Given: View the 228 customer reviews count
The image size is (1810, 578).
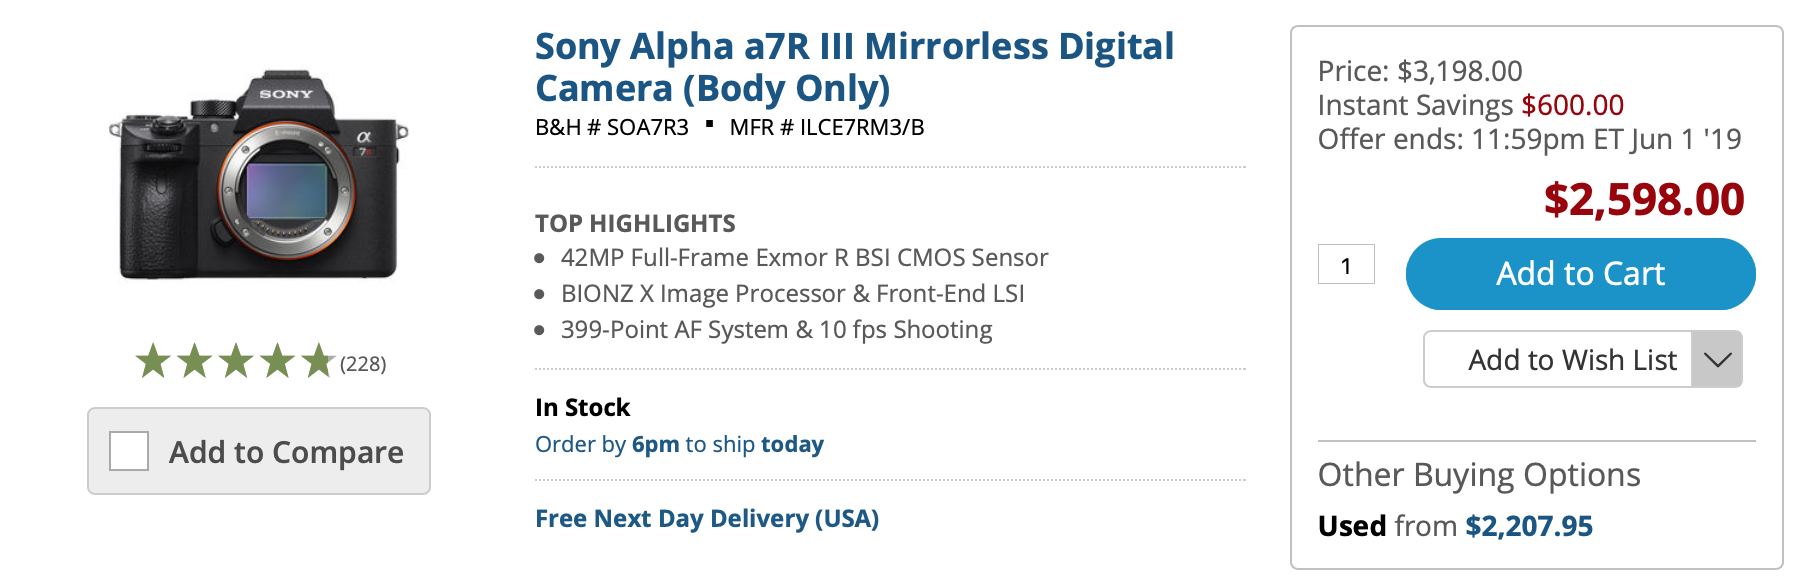Looking at the screenshot, I should pyautogui.click(x=363, y=364).
